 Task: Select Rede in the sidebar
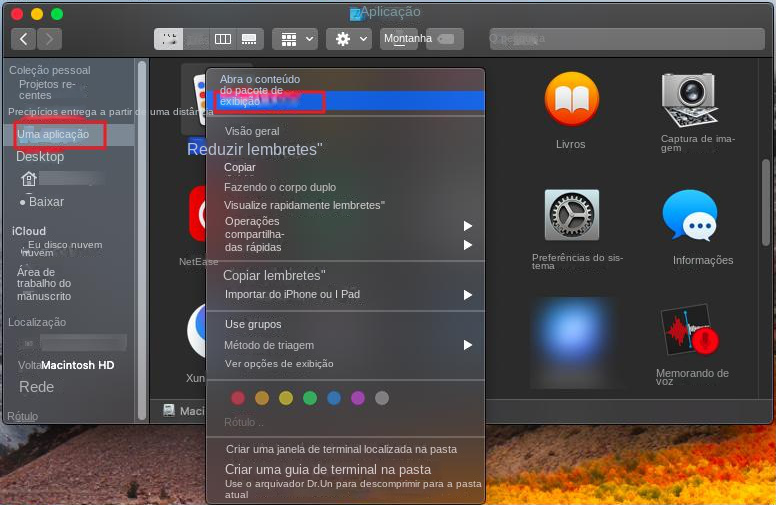click(x=36, y=387)
